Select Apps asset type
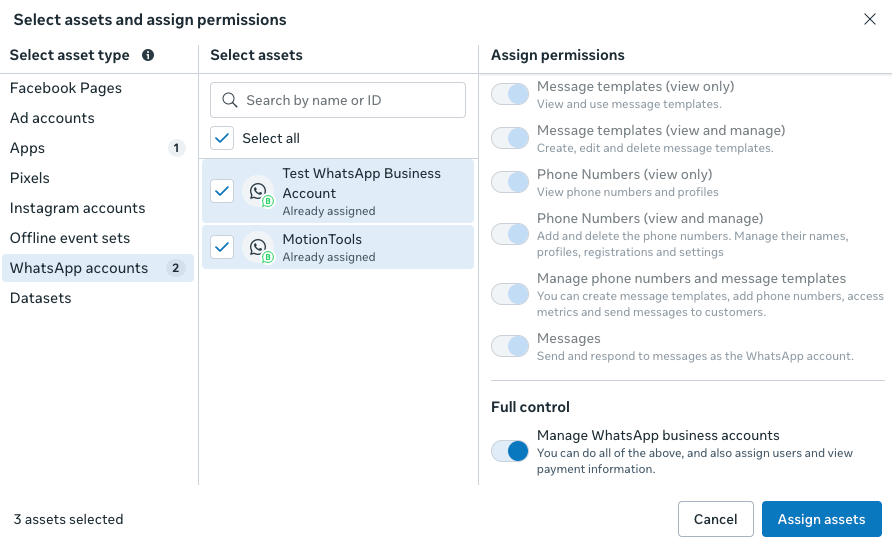This screenshot has width=892, height=543. point(98,148)
